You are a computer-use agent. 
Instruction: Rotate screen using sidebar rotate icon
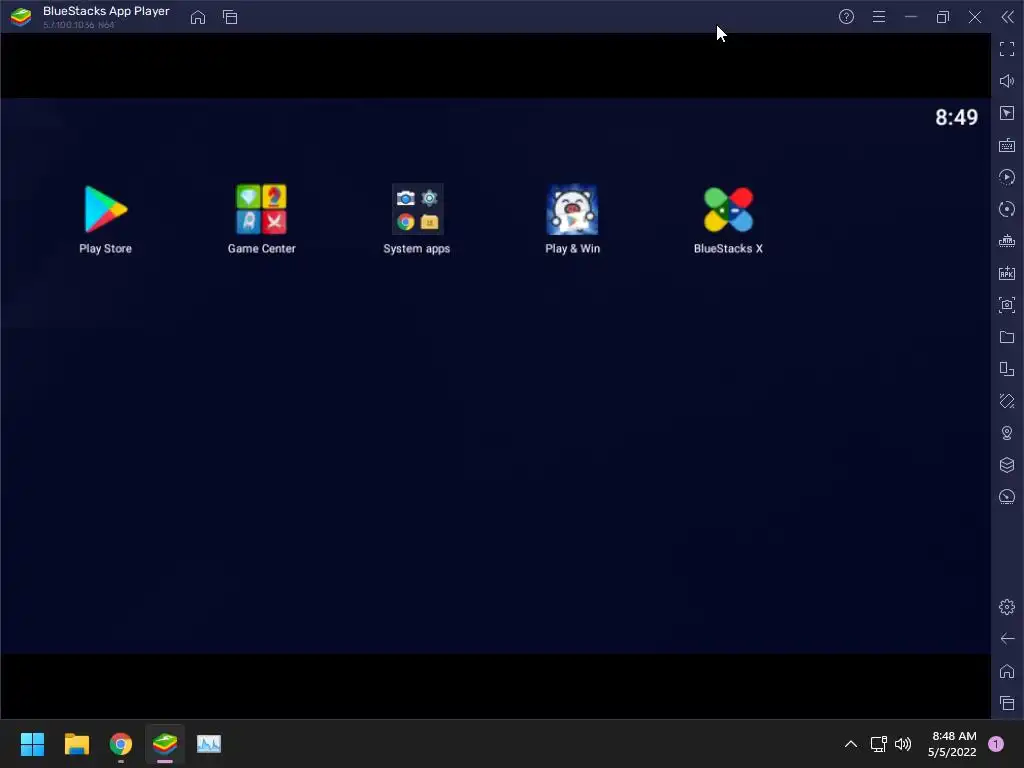pos(1007,369)
